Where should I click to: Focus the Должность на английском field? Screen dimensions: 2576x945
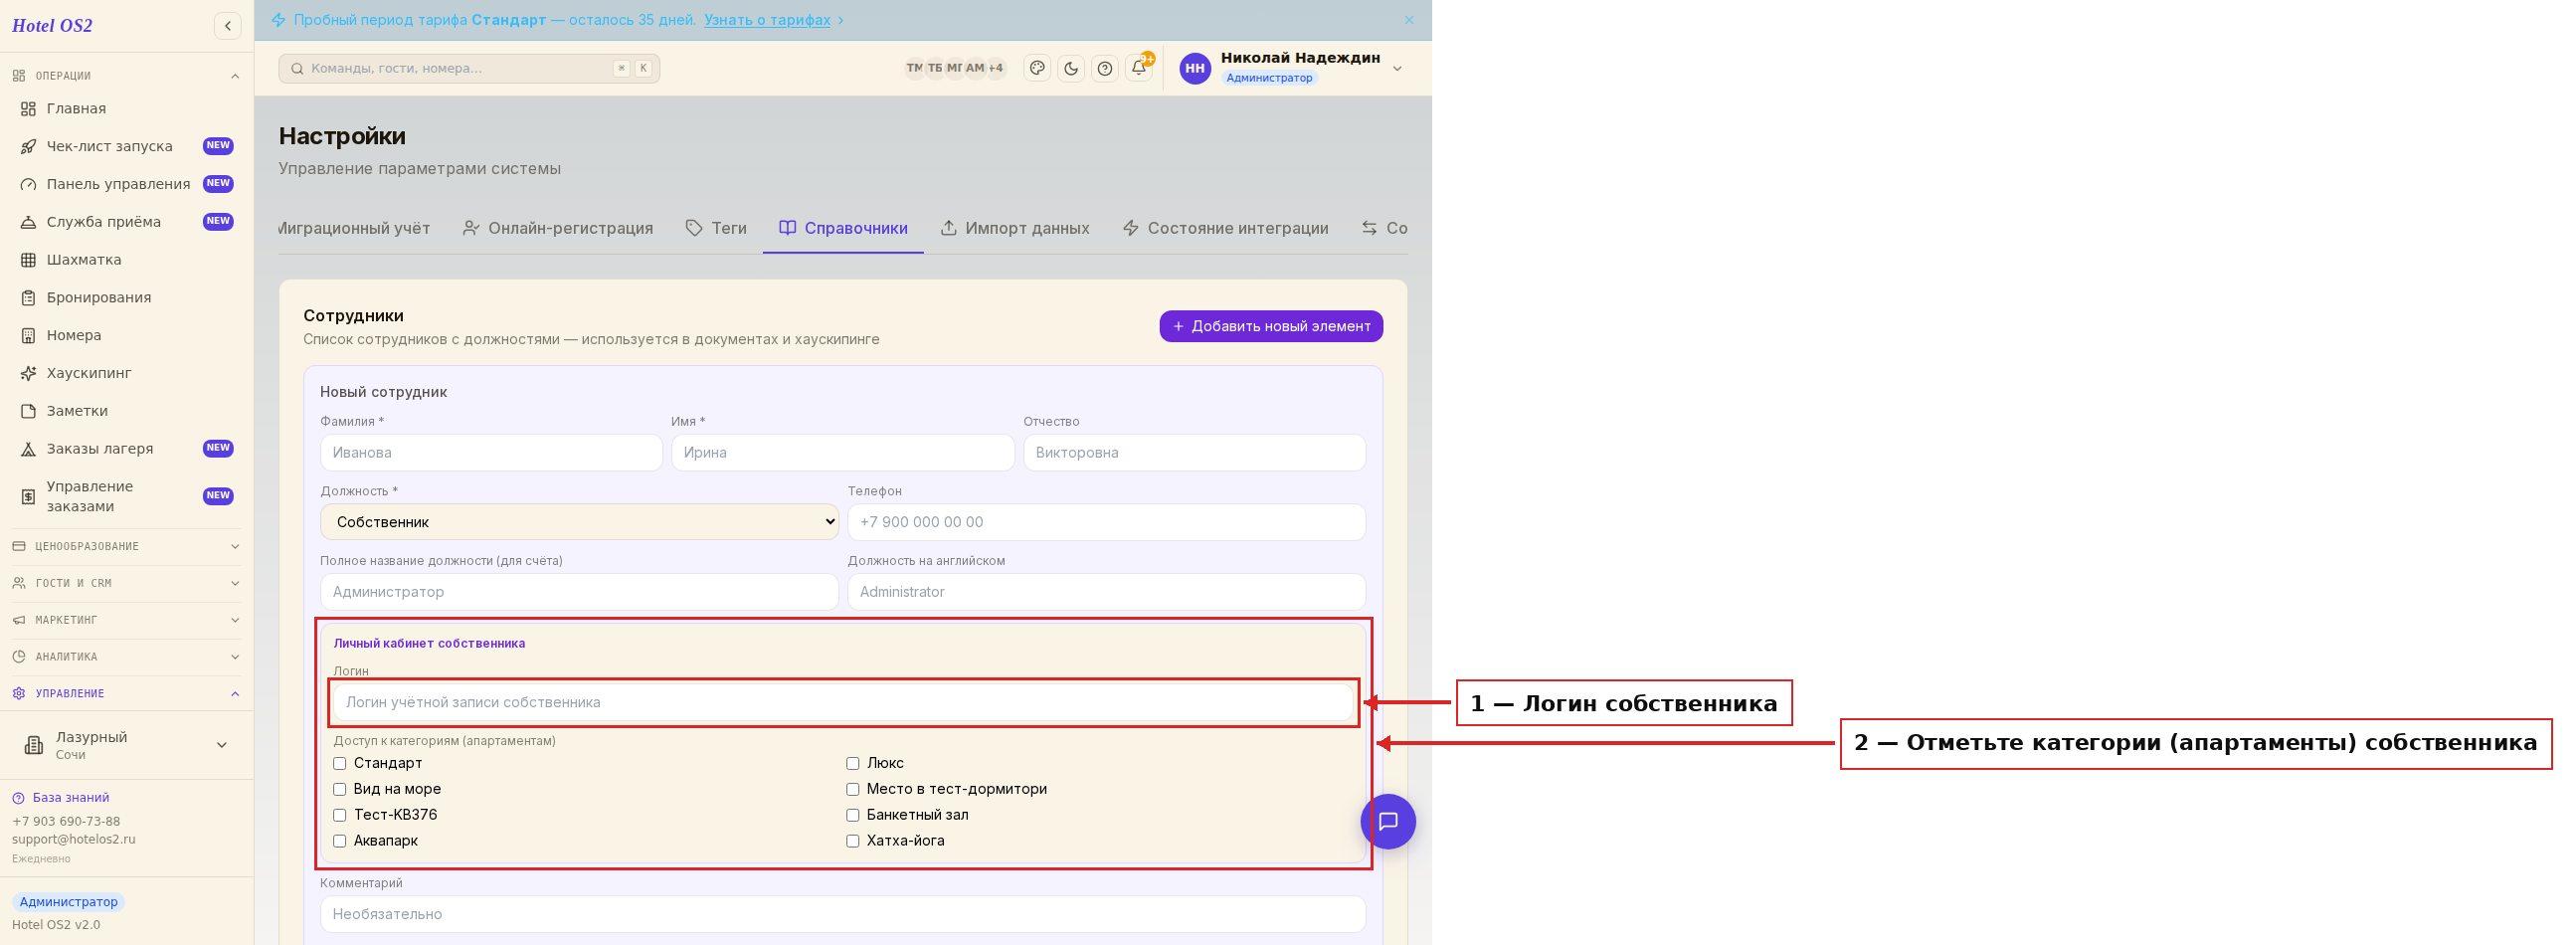(1106, 592)
